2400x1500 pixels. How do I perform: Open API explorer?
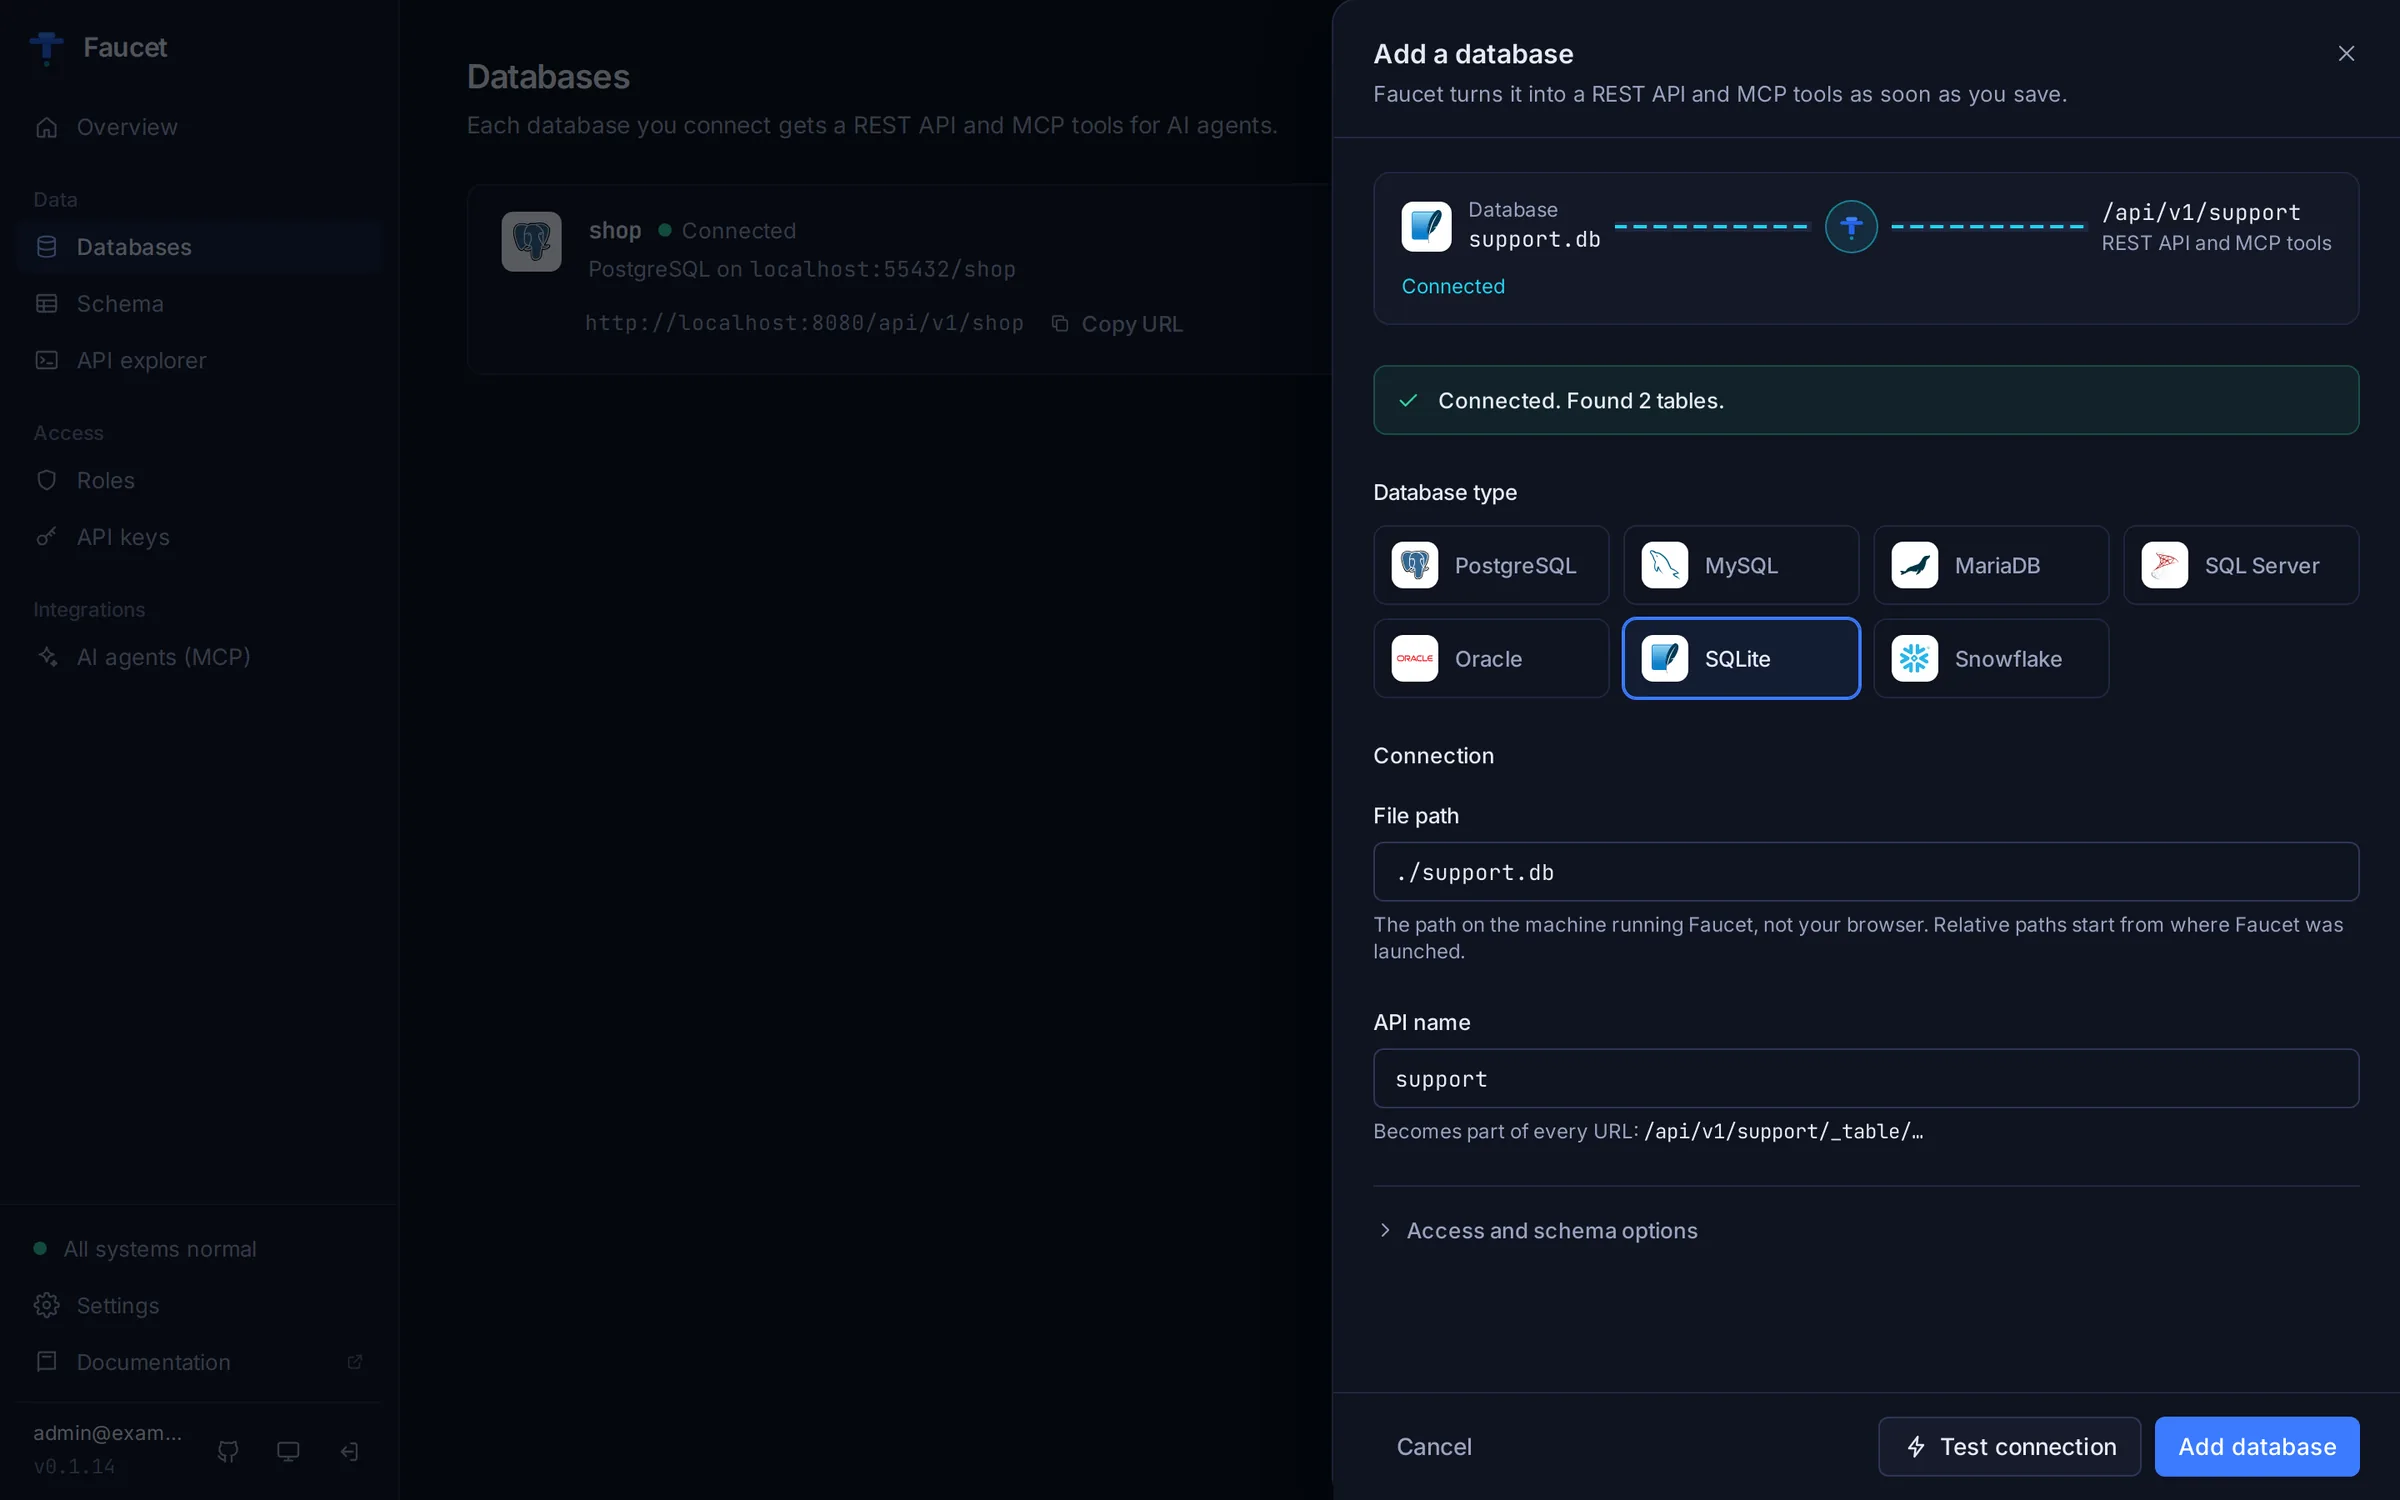tap(200, 360)
